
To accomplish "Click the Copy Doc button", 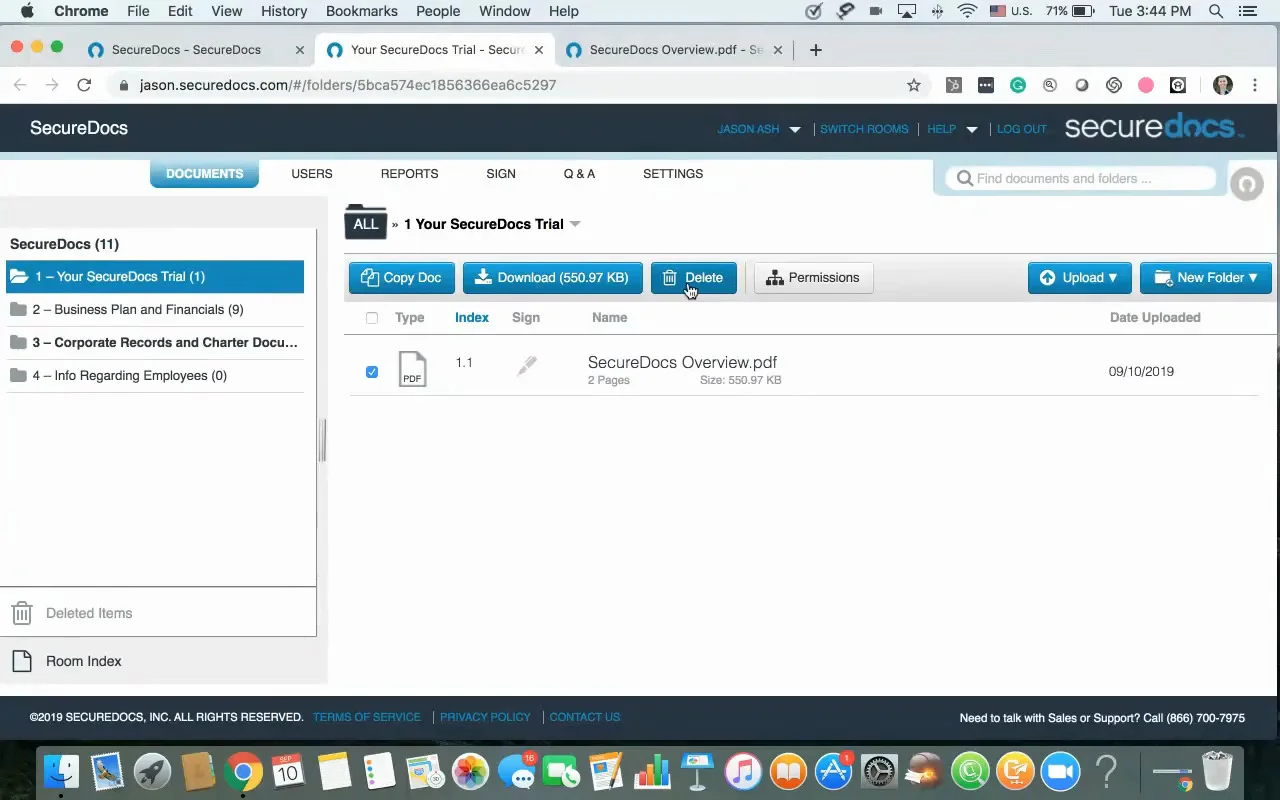I will pos(401,278).
